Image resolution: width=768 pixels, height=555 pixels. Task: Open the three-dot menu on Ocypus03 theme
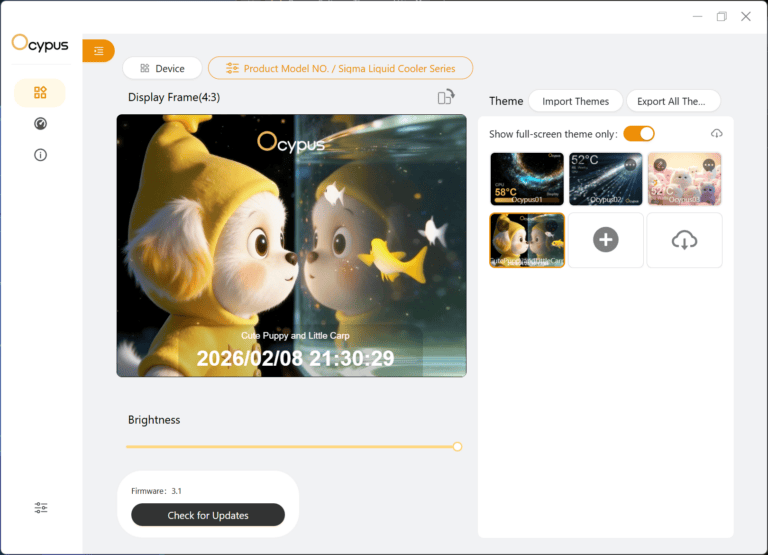(x=709, y=165)
